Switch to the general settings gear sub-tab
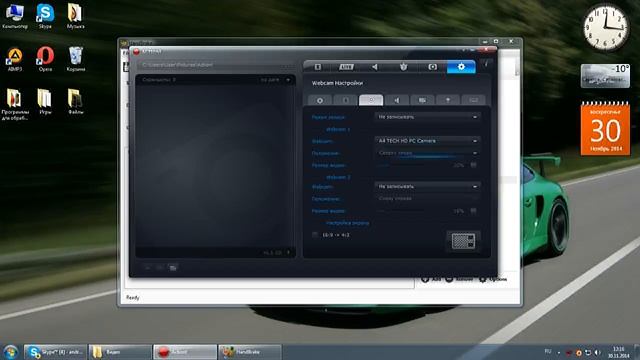Image resolution: width=640 pixels, height=360 pixels. pyautogui.click(x=320, y=100)
